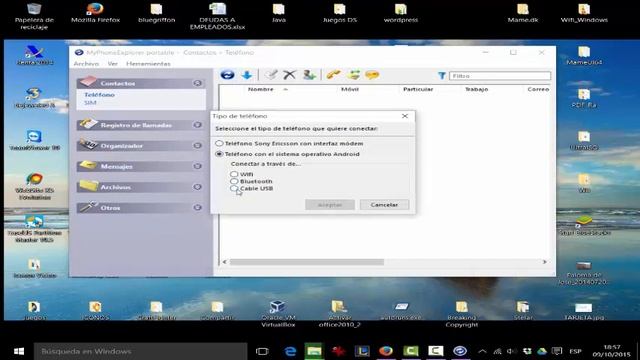
Task: Expand the Mensajes sidebar section
Action: pyautogui.click(x=197, y=167)
